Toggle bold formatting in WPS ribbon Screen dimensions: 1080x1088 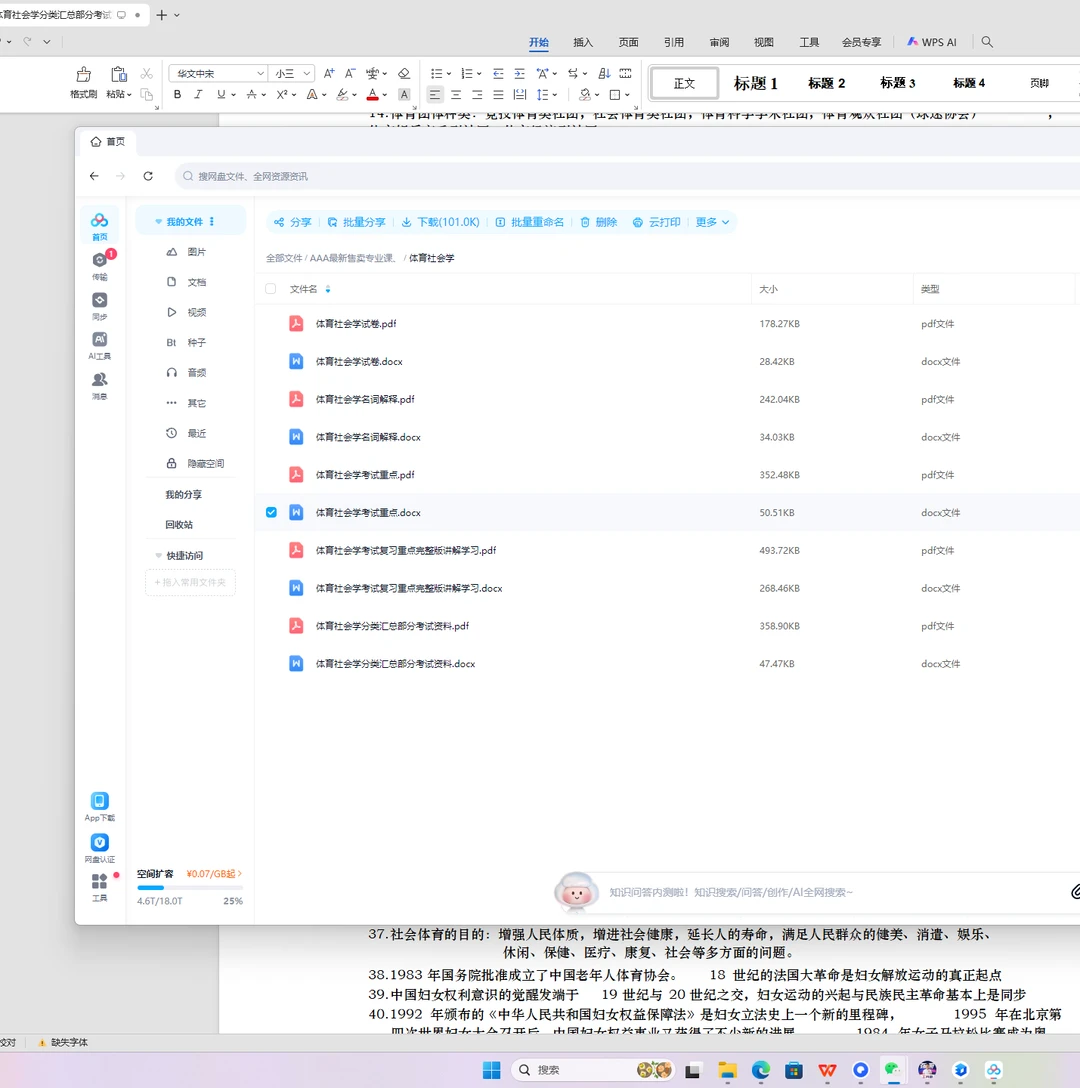pyautogui.click(x=177, y=94)
